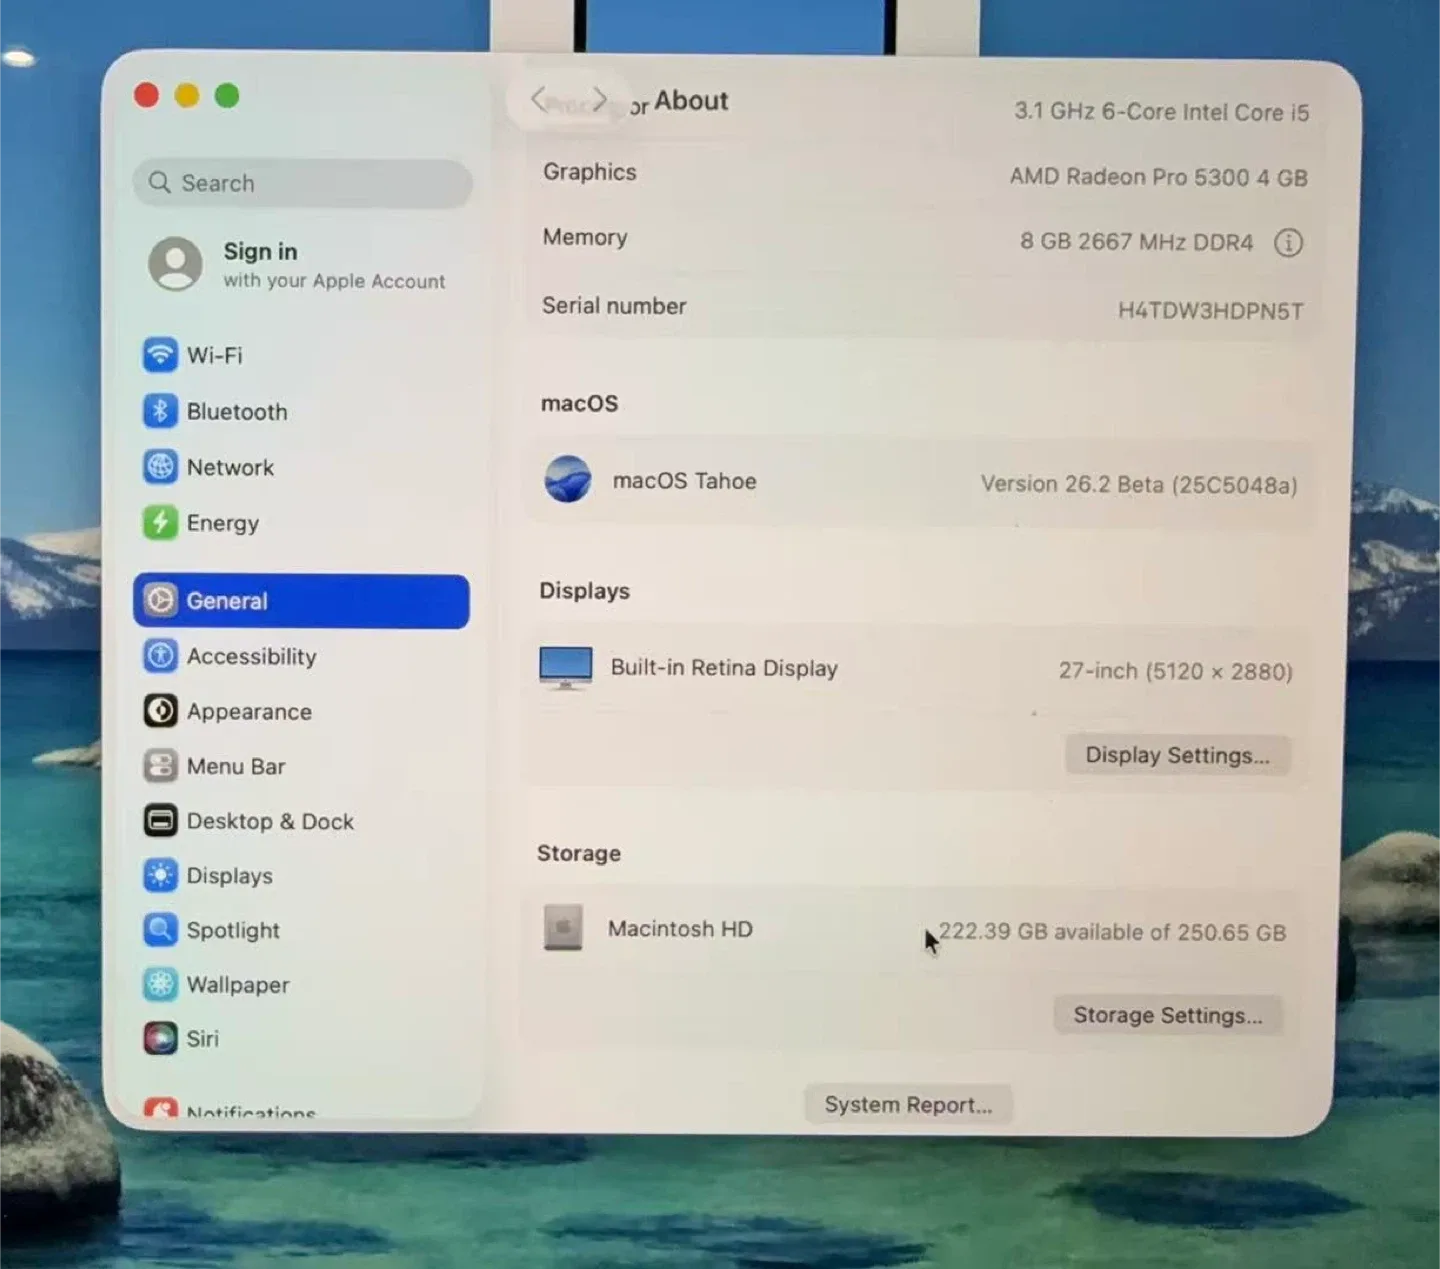Image resolution: width=1440 pixels, height=1269 pixels.
Task: Select the Wi-Fi settings icon
Action: 160,355
